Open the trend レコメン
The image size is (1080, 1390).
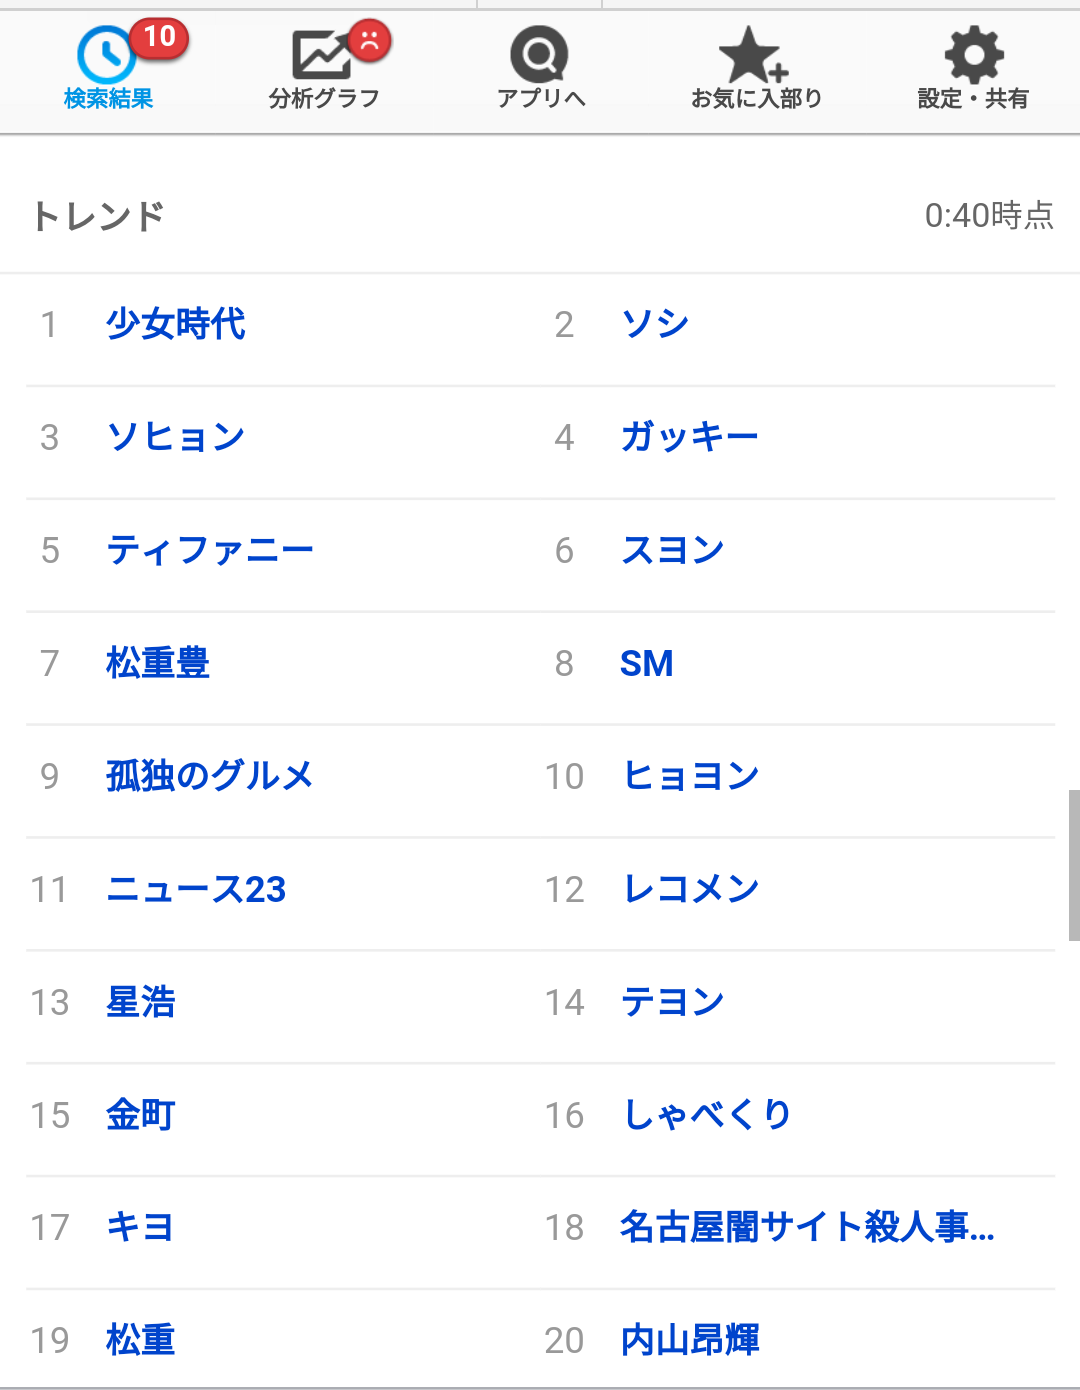pyautogui.click(x=690, y=889)
